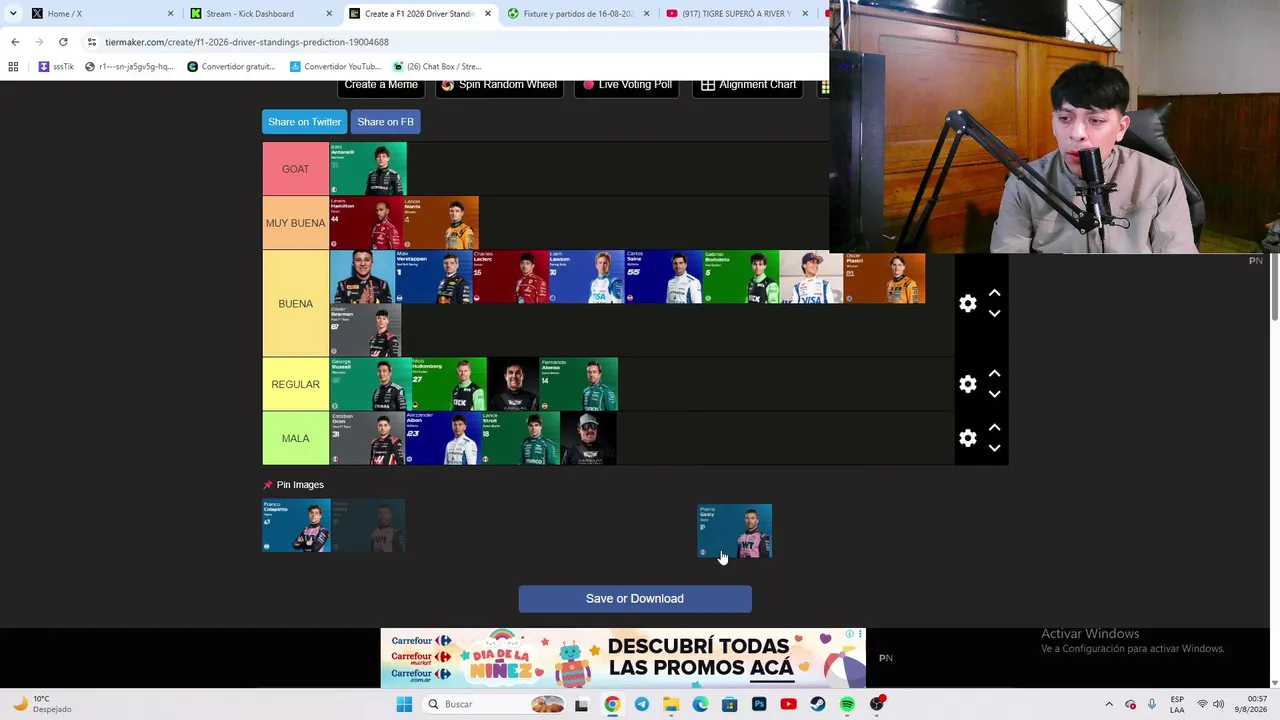Close the Home / X tab

[x=170, y=14]
